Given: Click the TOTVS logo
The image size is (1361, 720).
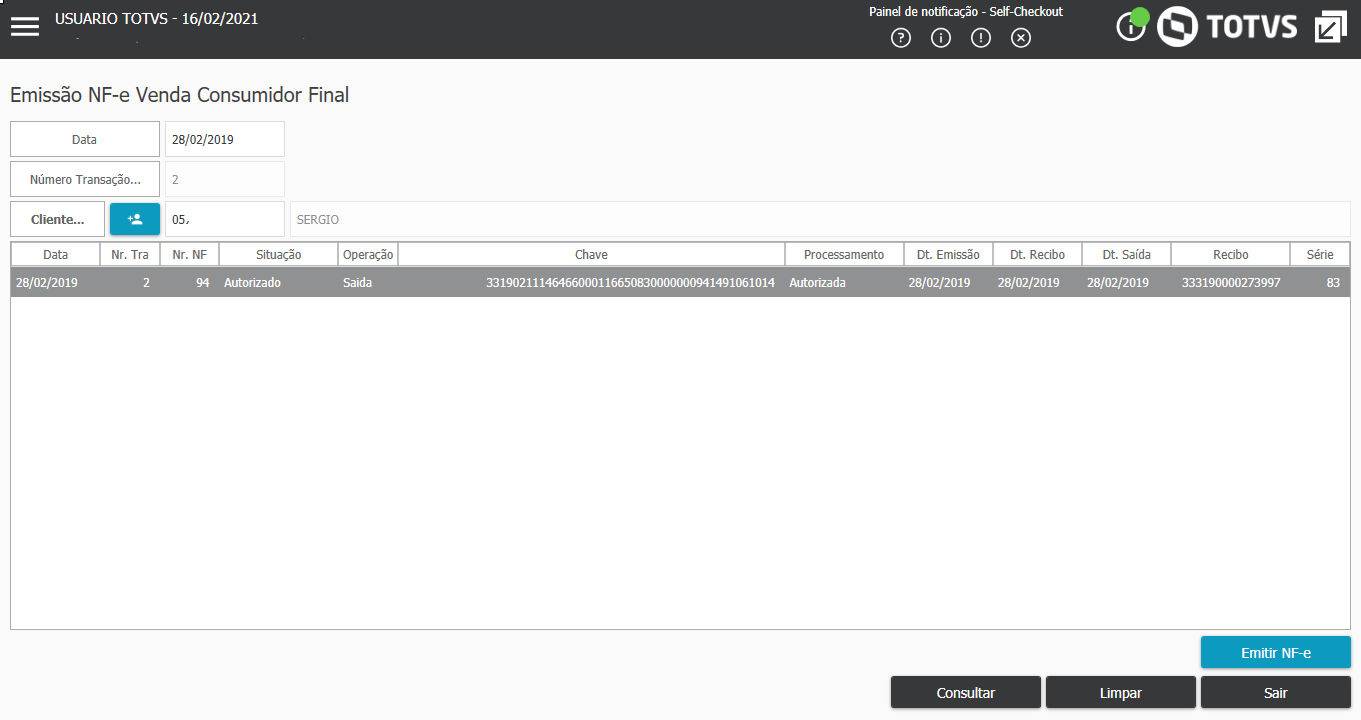Looking at the screenshot, I should [x=1227, y=27].
